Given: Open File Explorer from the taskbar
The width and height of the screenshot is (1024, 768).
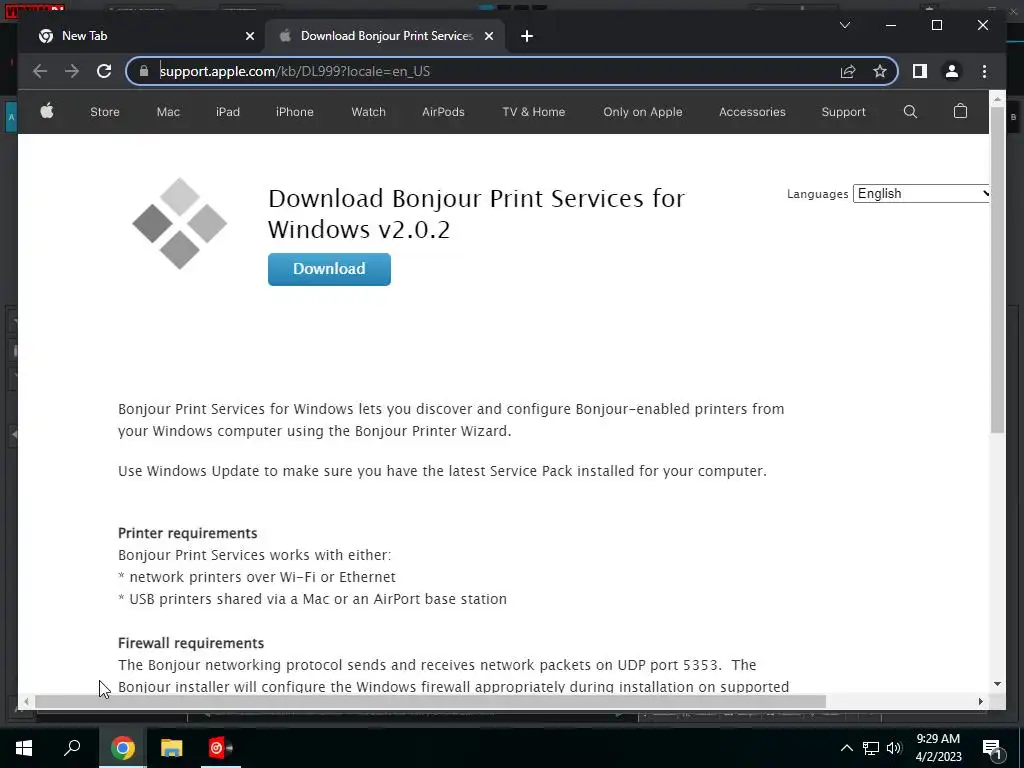Looking at the screenshot, I should (171, 748).
